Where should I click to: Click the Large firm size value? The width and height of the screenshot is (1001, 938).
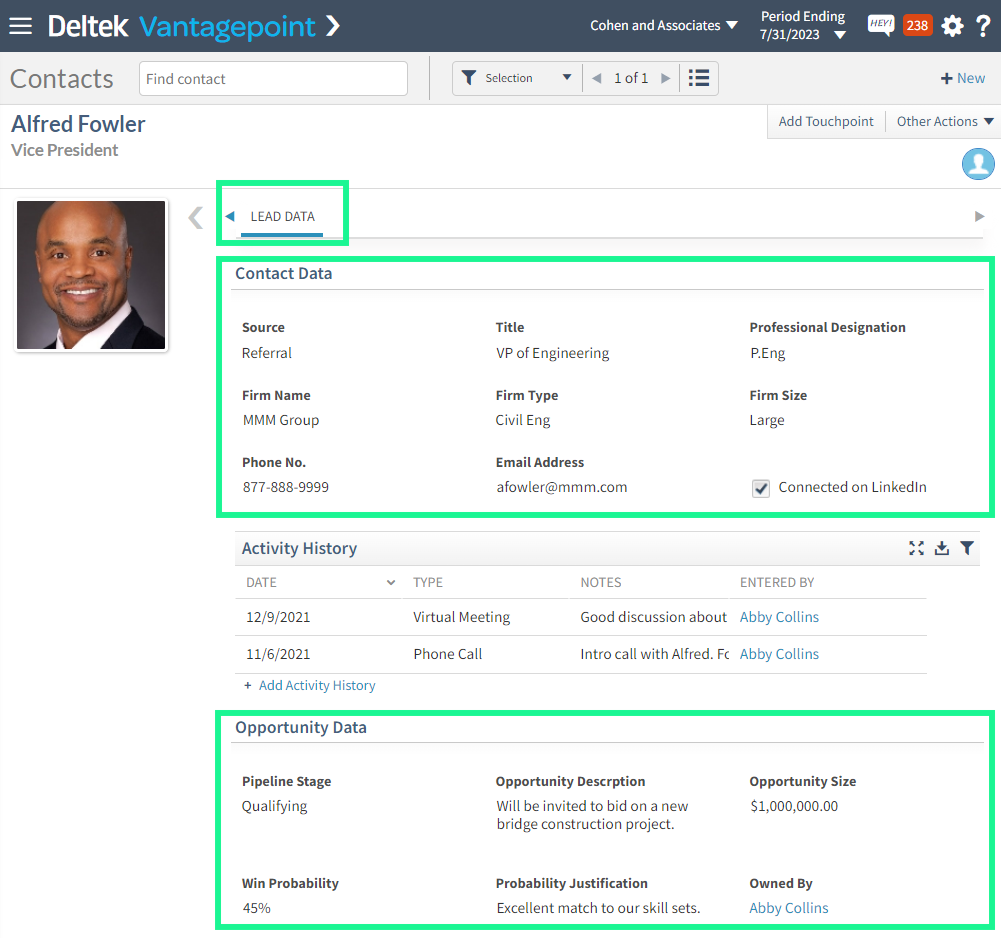coord(767,420)
